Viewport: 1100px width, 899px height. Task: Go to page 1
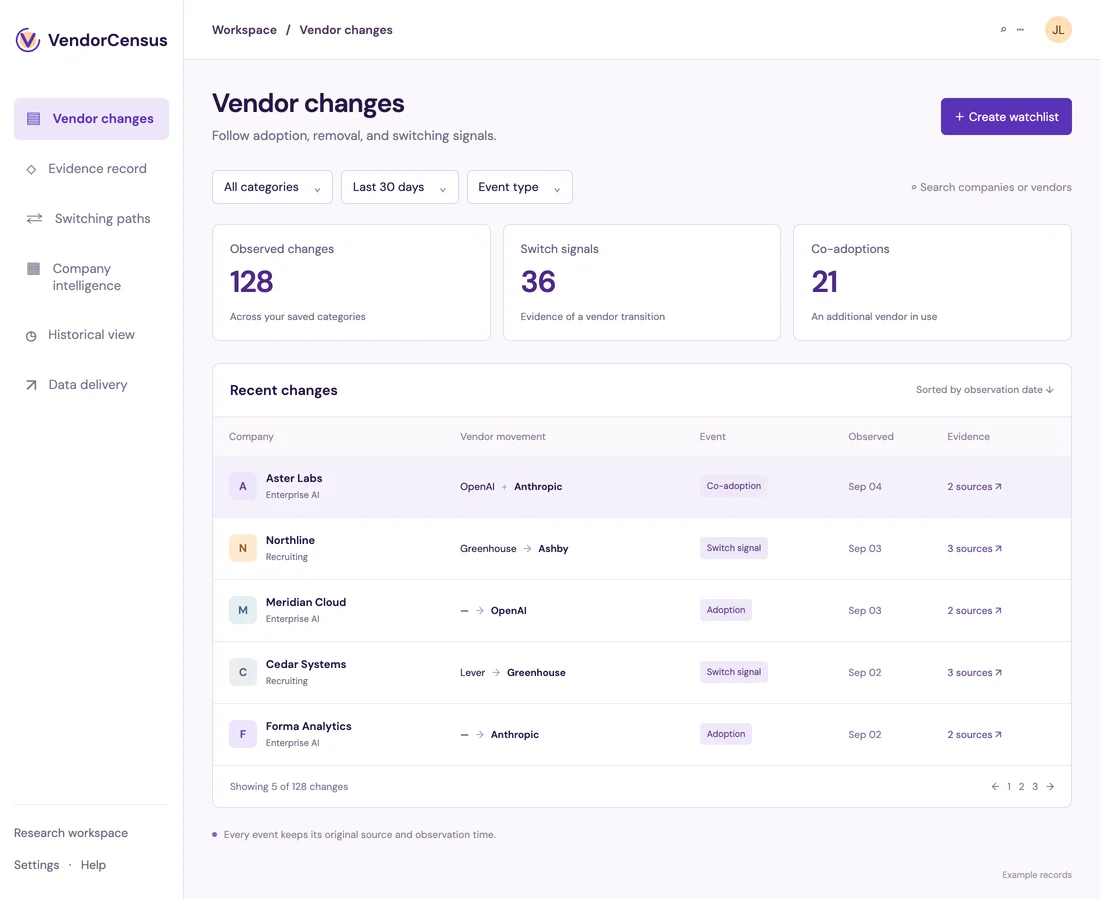click(1009, 787)
